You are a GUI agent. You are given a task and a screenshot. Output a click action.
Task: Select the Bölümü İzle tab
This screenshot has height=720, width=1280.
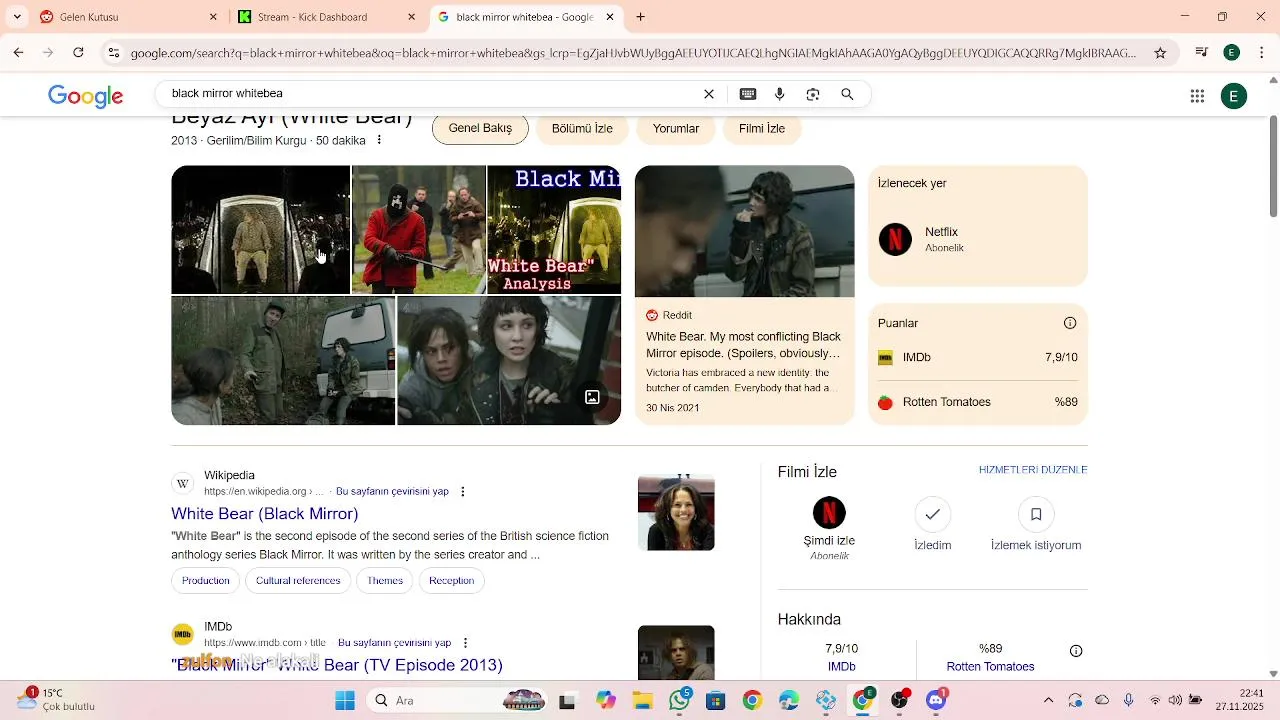(x=582, y=129)
